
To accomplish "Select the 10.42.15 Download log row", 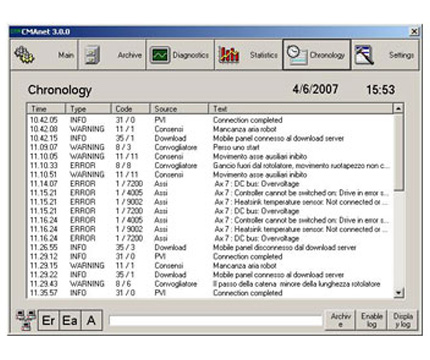I will (x=210, y=138).
